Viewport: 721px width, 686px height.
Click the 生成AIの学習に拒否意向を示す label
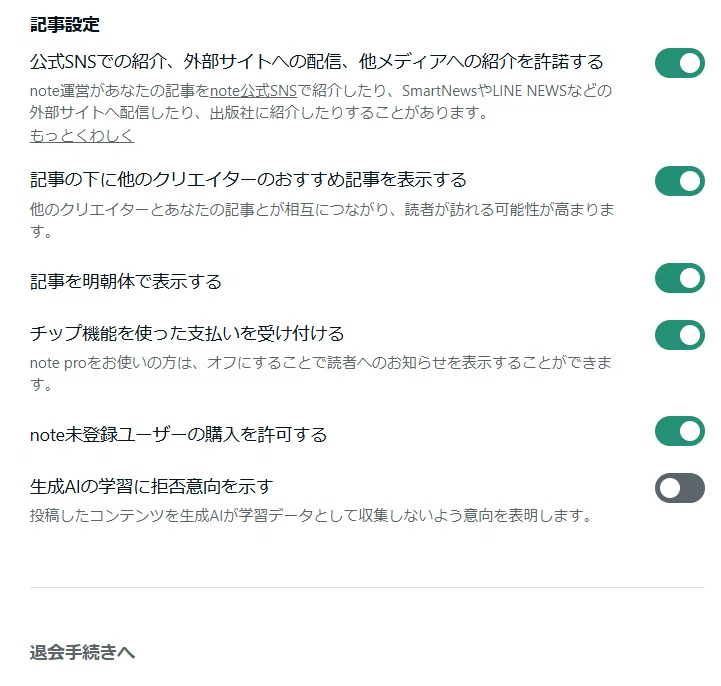click(152, 486)
